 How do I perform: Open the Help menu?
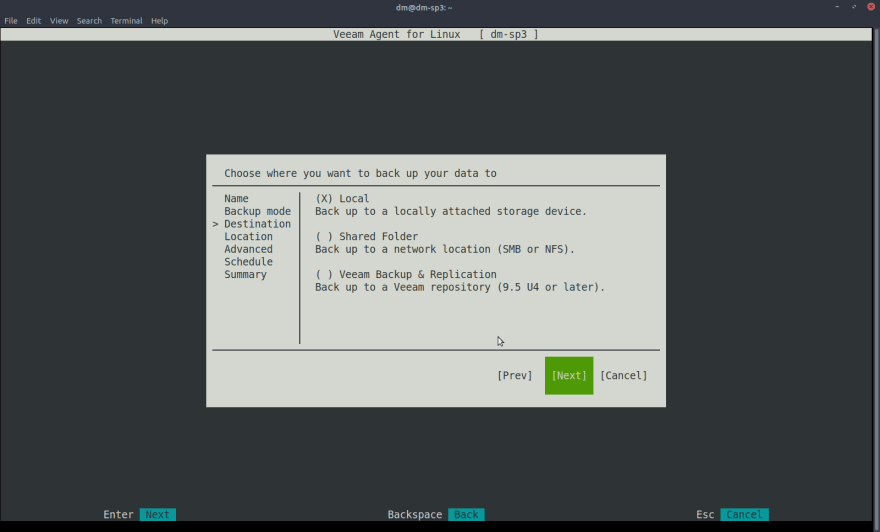point(159,21)
